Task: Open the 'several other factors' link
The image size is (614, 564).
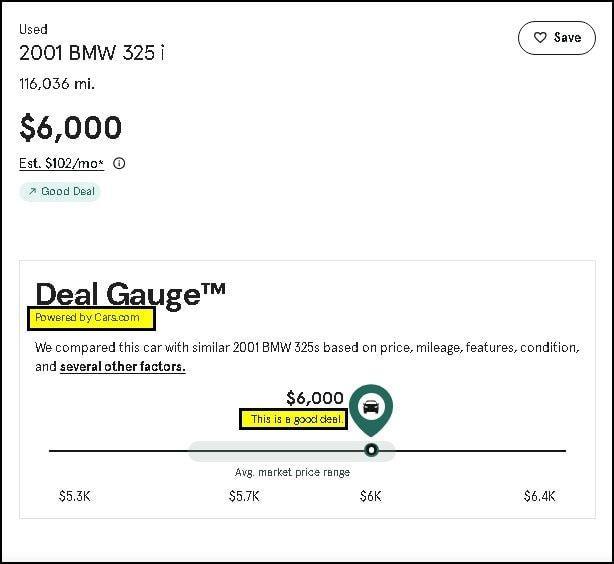Action: coord(122,367)
